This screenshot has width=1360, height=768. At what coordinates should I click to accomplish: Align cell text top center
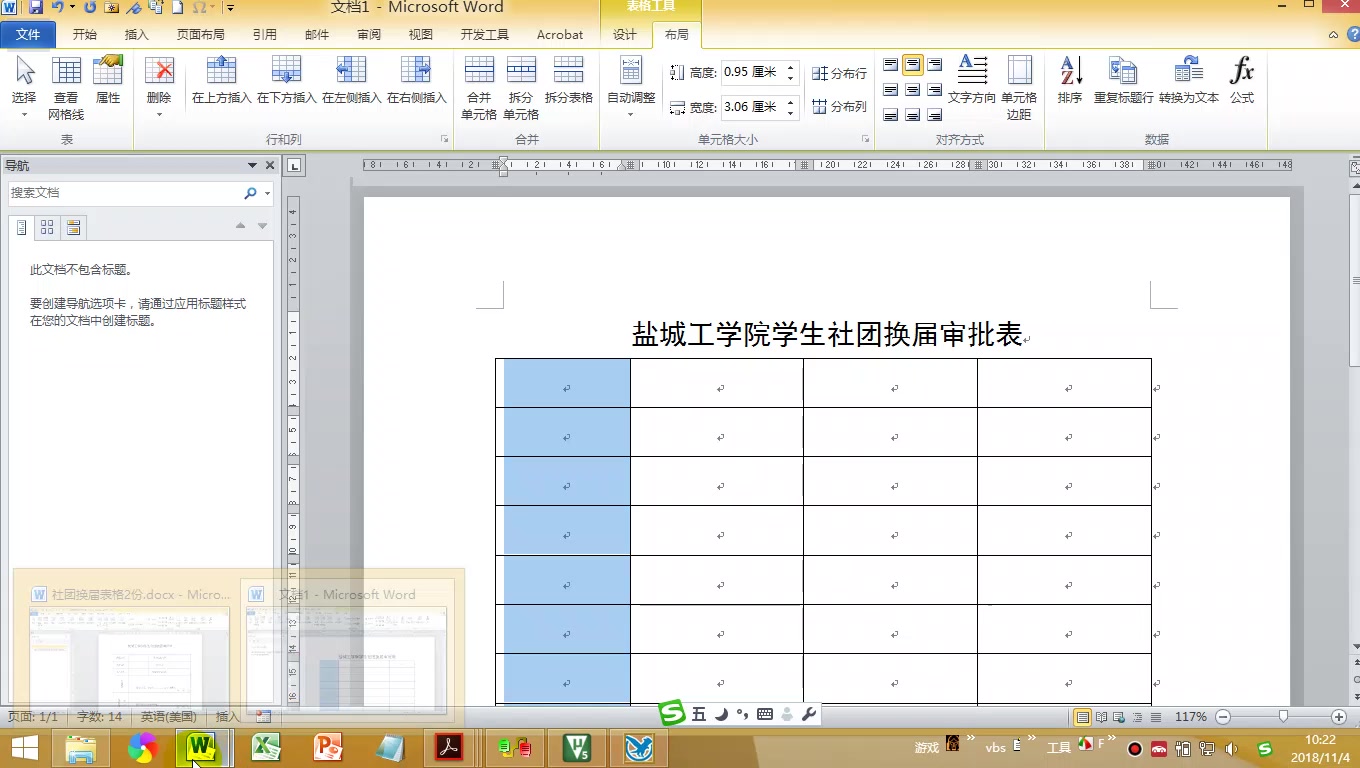(x=913, y=65)
